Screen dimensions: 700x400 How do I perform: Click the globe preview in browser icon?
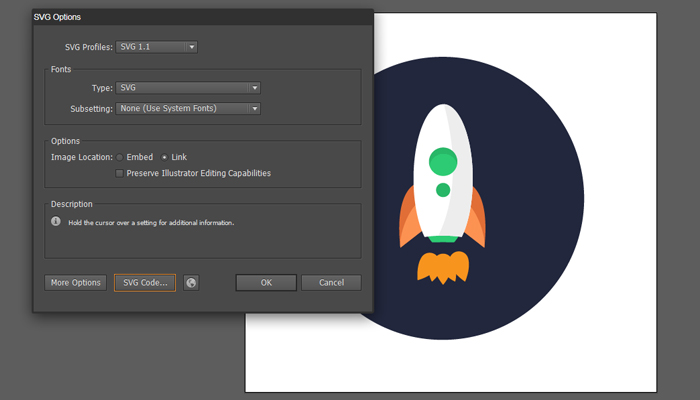[191, 283]
